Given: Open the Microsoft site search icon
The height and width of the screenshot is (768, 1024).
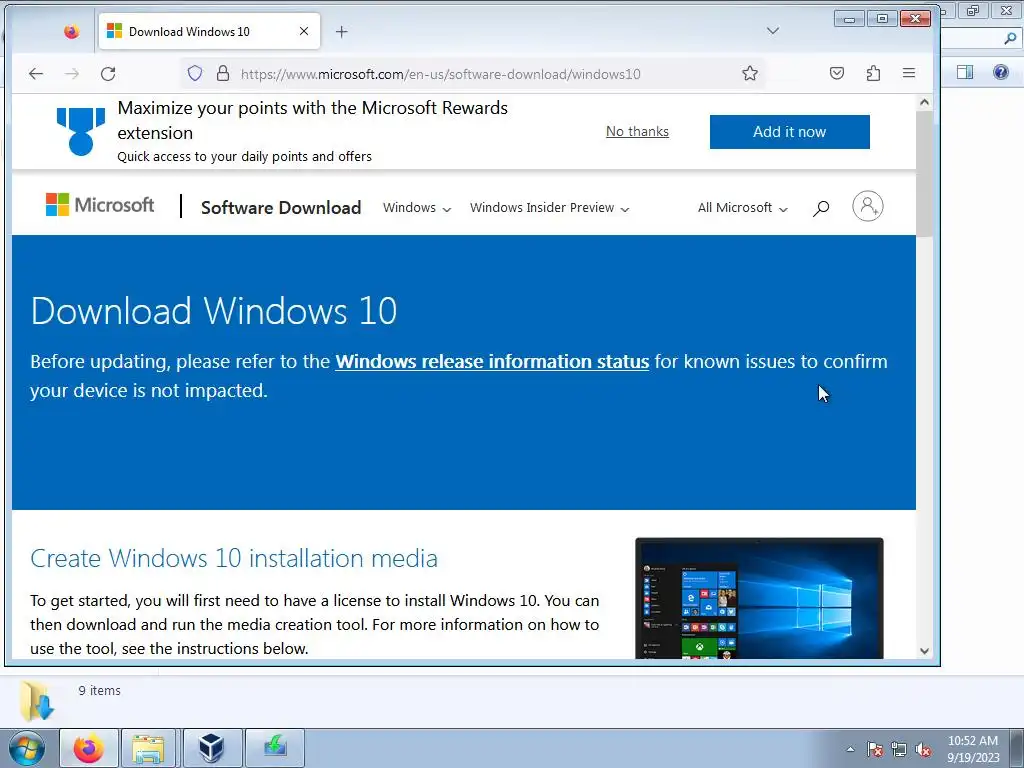Looking at the screenshot, I should pyautogui.click(x=821, y=208).
